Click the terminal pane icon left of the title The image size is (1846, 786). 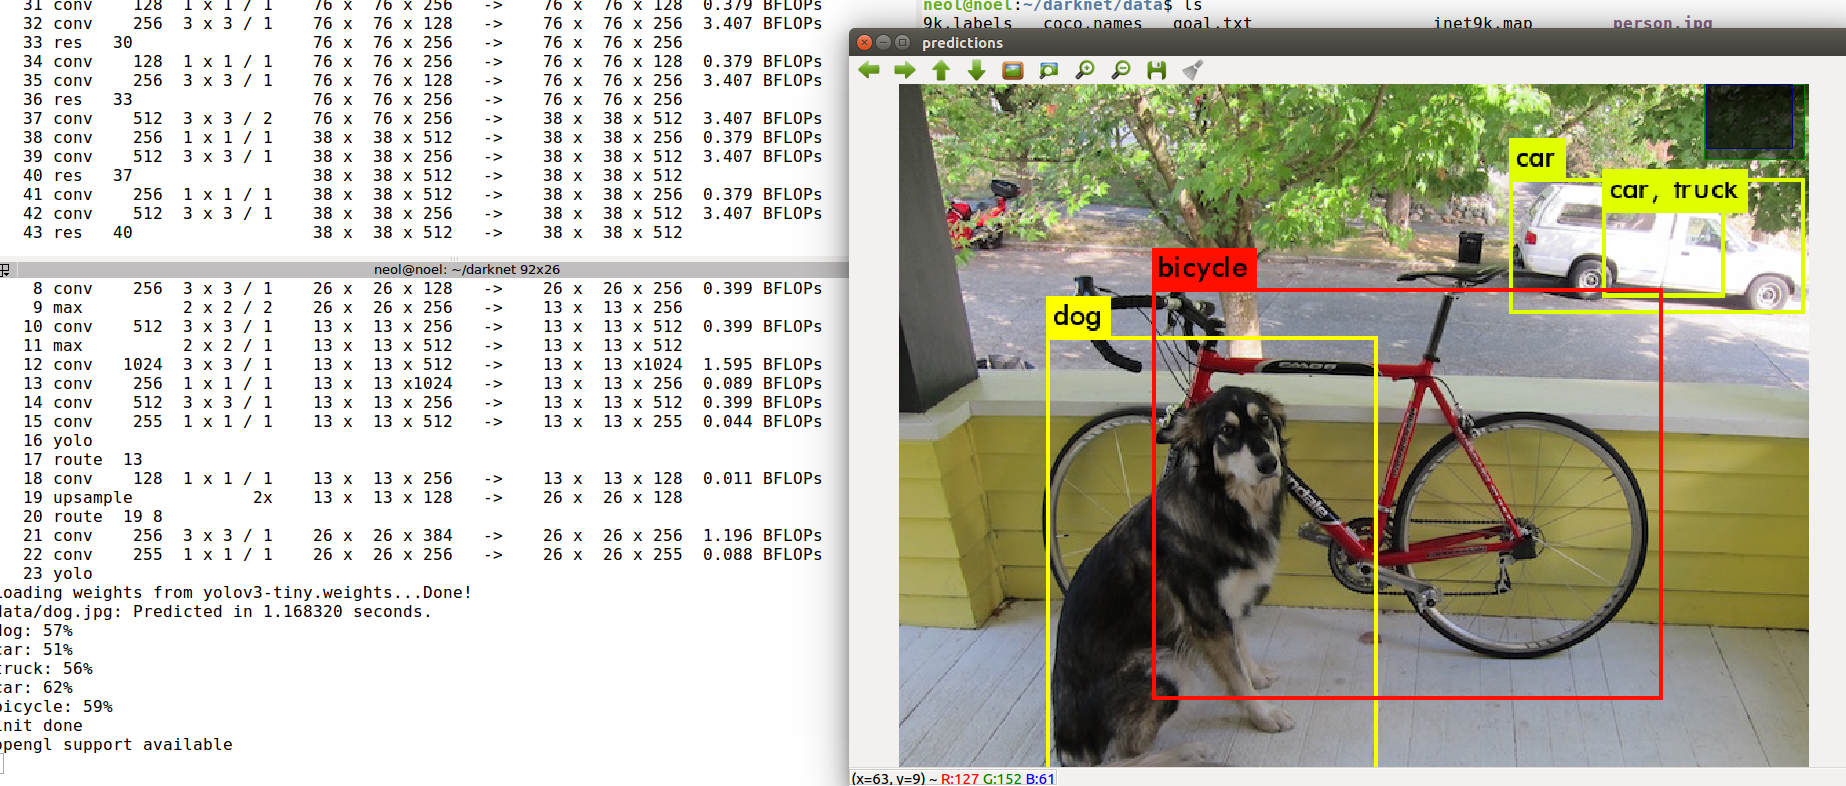[5, 269]
